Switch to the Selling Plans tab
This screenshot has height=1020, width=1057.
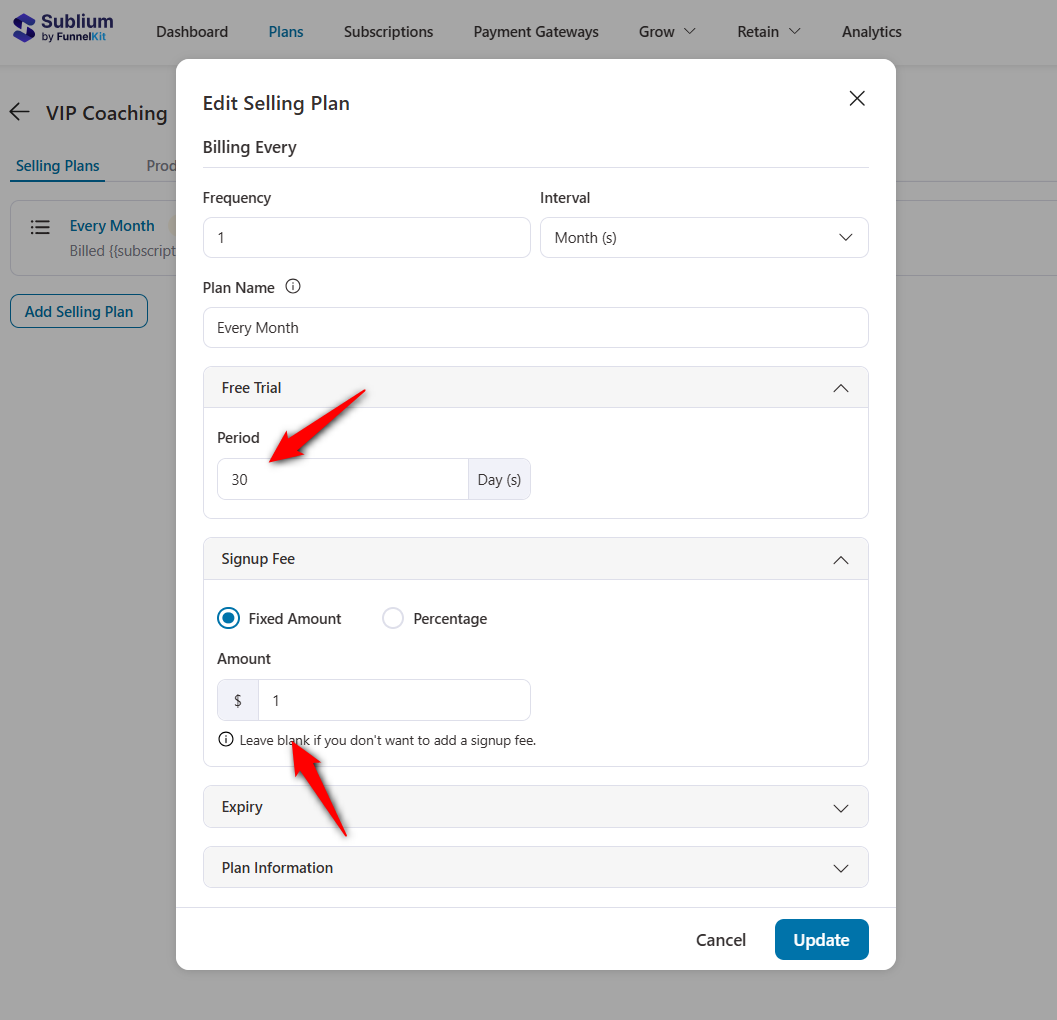[x=57, y=166]
